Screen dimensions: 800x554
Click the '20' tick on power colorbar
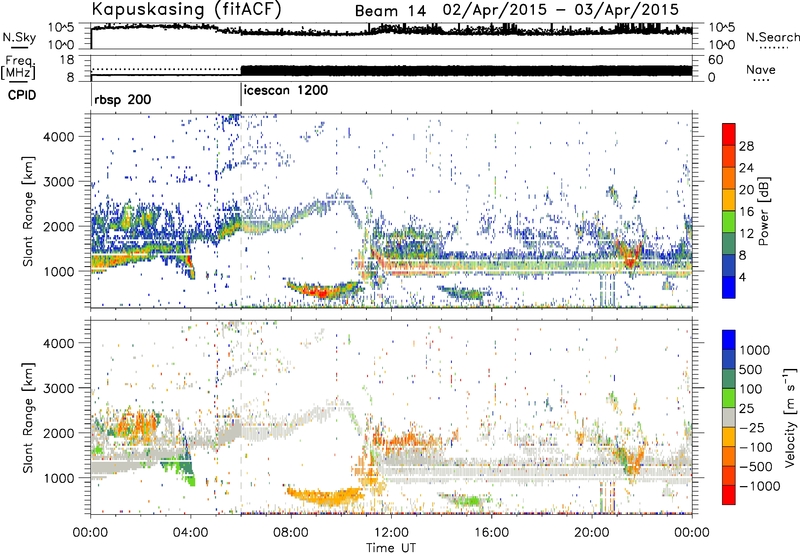[746, 190]
